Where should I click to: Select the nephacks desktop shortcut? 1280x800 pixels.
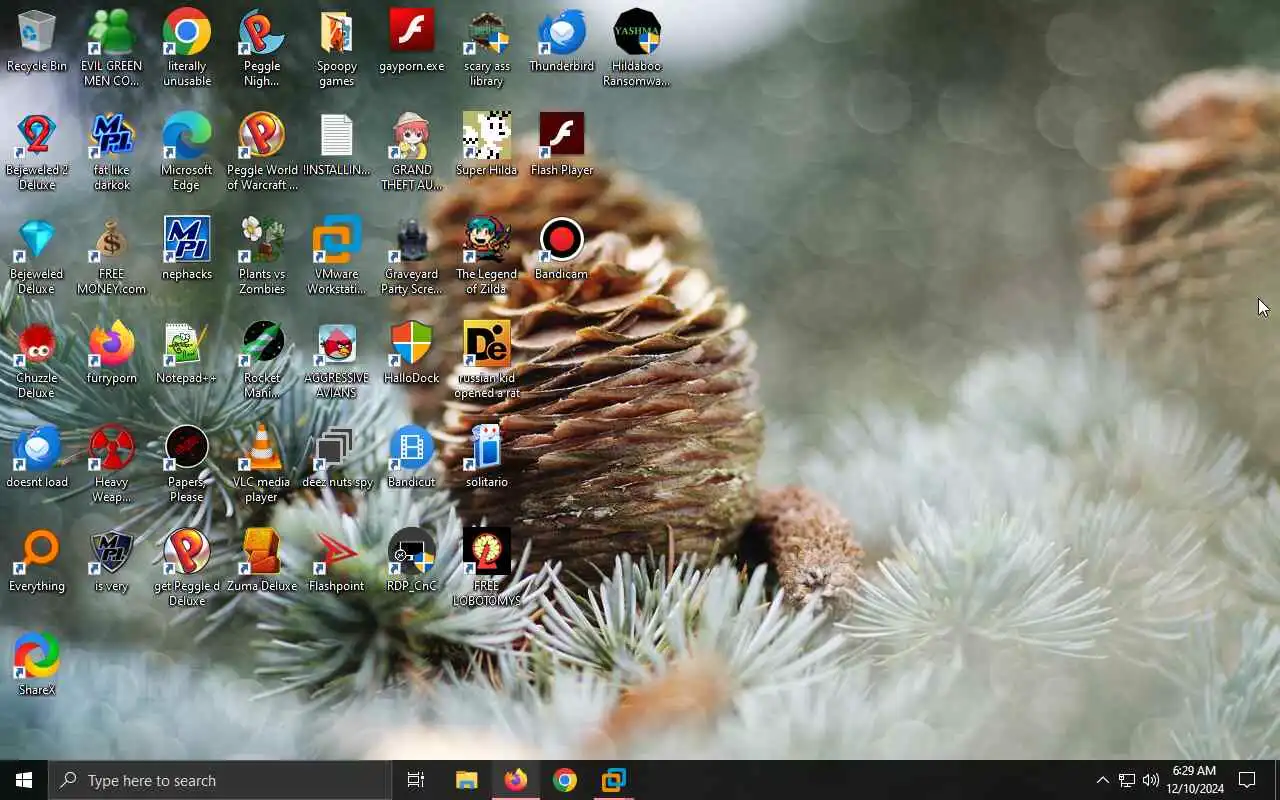(x=187, y=250)
